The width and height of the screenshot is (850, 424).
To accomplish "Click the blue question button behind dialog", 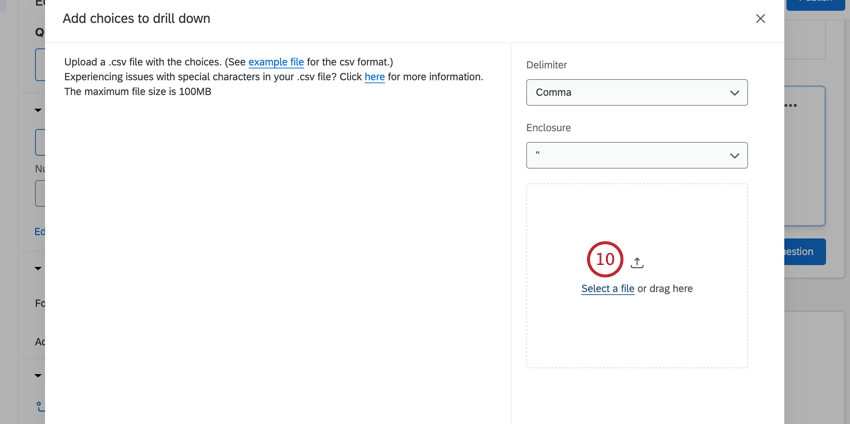I will click(804, 252).
